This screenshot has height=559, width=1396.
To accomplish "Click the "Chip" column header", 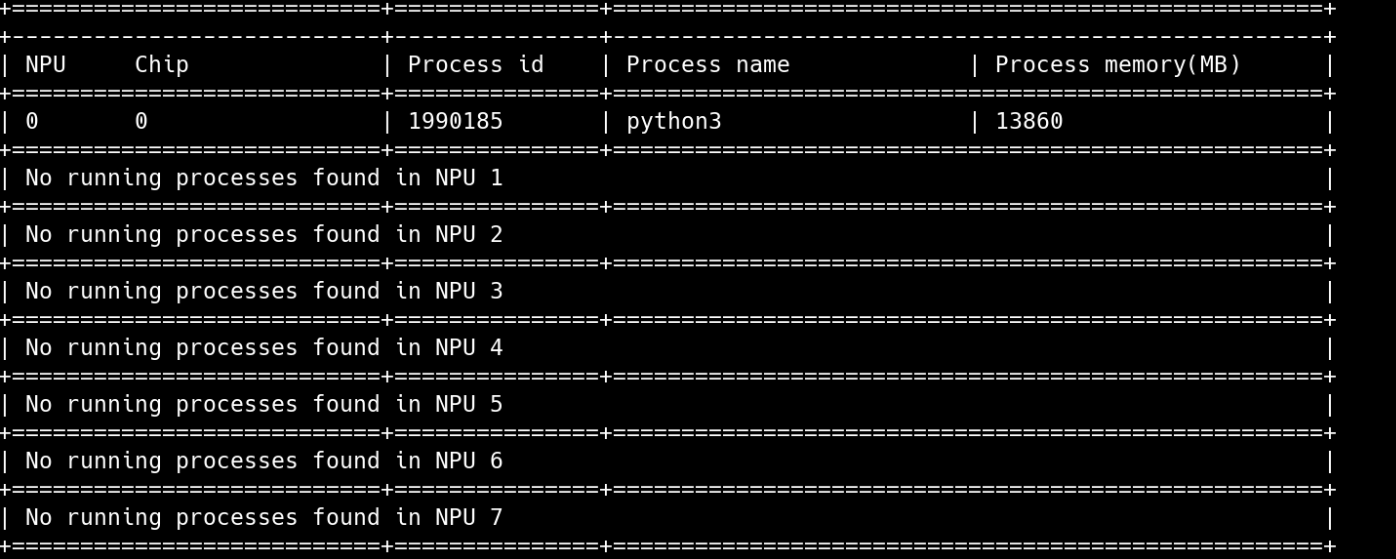I will pos(161,65).
